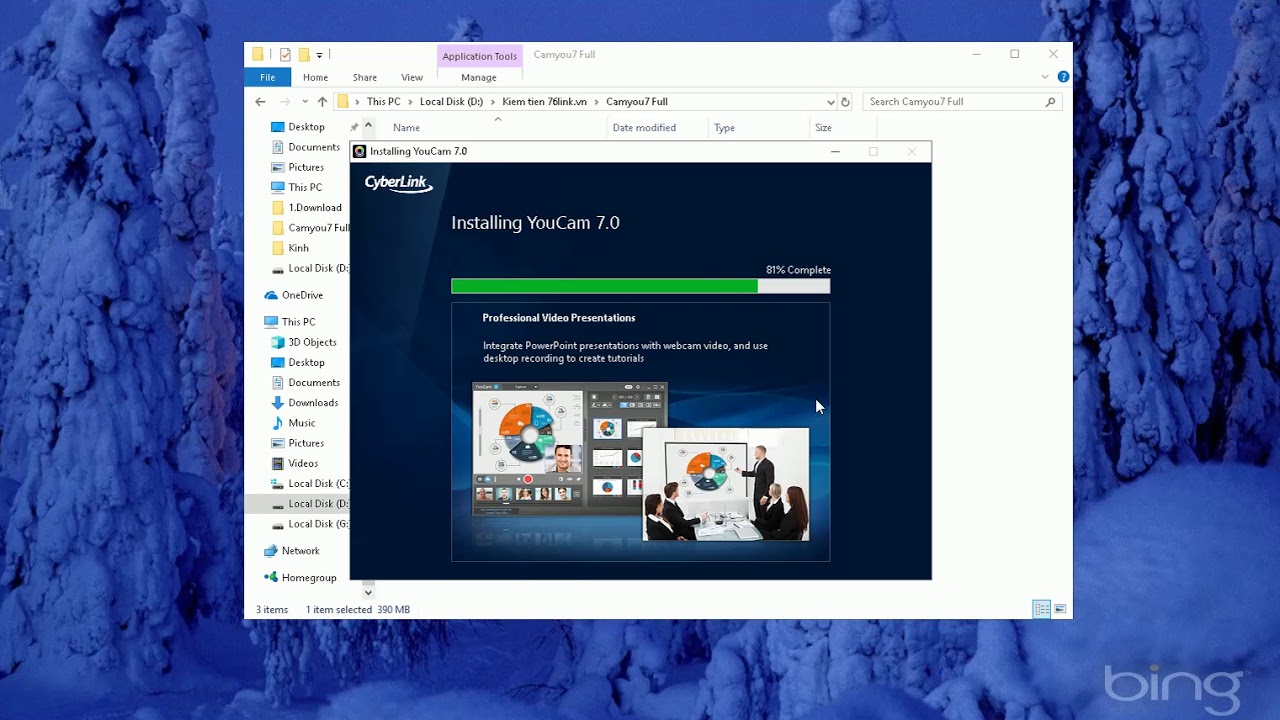The height and width of the screenshot is (720, 1280).
Task: Click the Forward navigation arrow
Action: click(285, 101)
